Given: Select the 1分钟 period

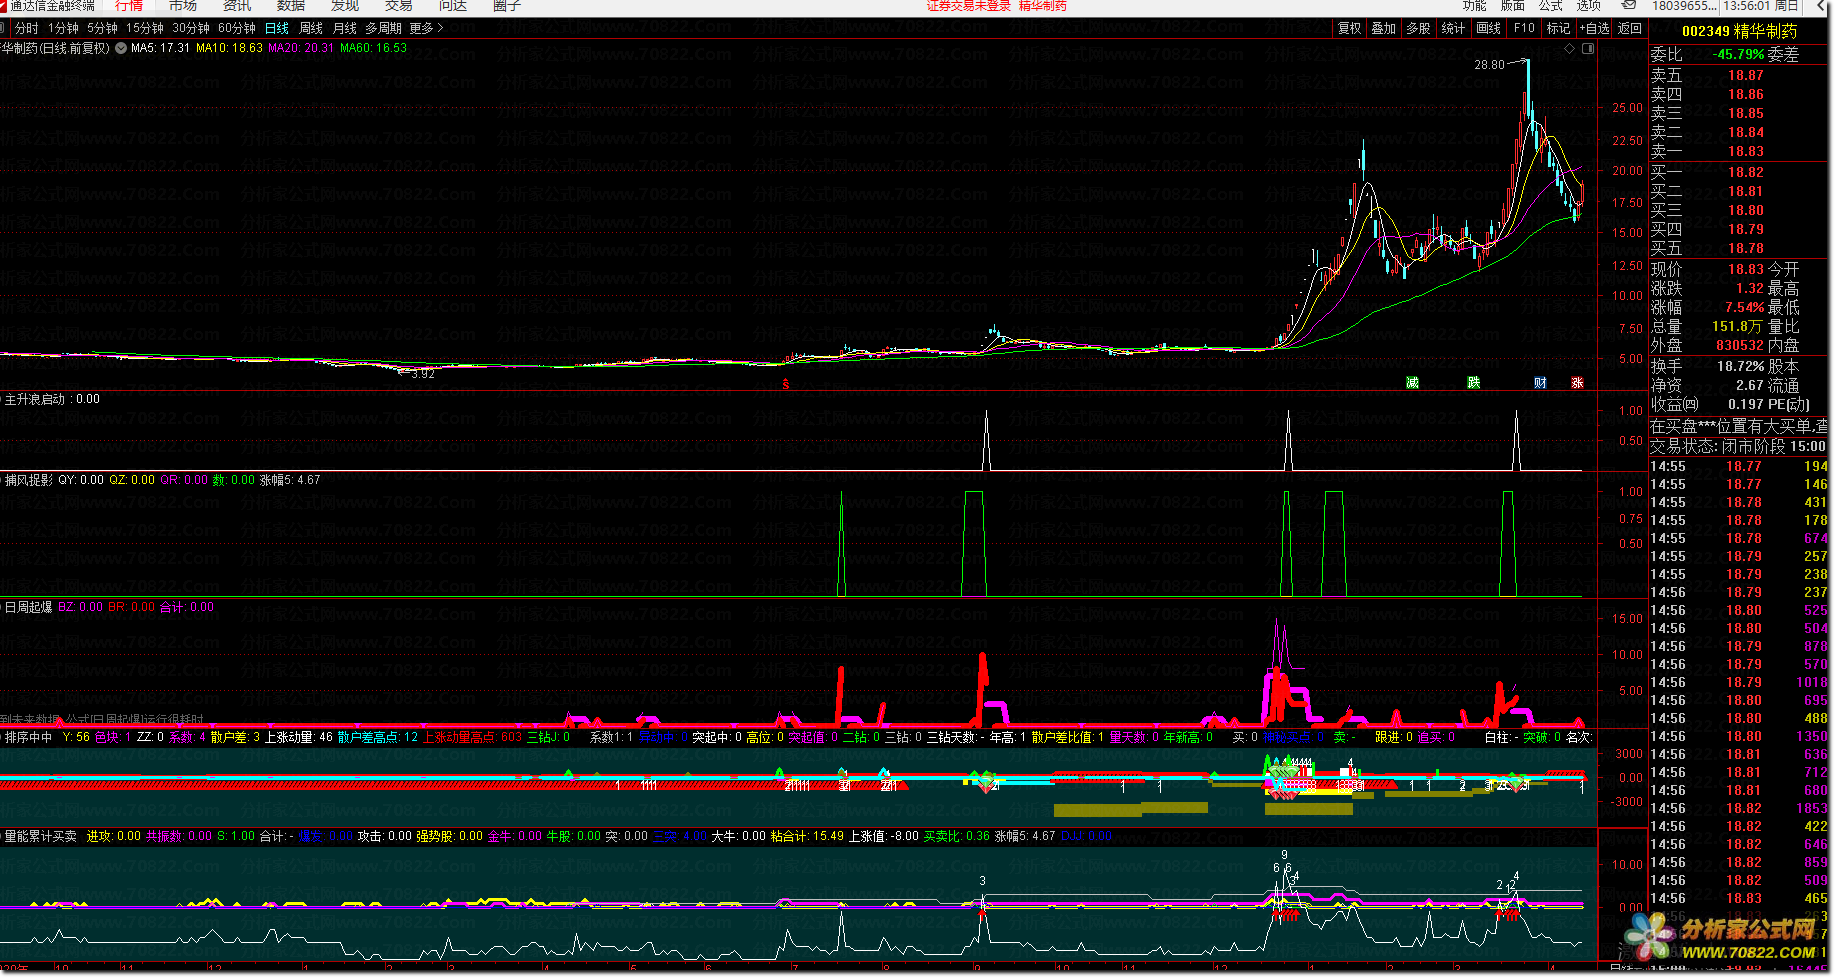Looking at the screenshot, I should [63, 28].
